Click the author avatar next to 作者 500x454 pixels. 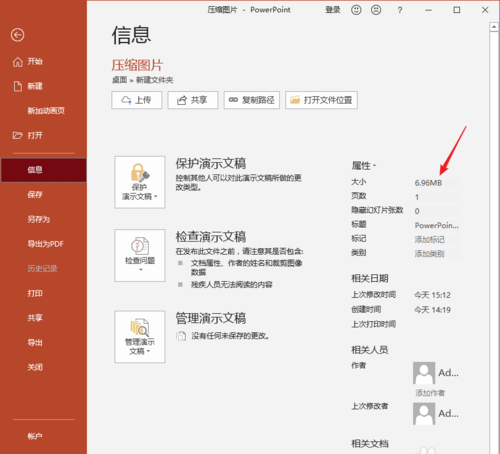pos(424,373)
